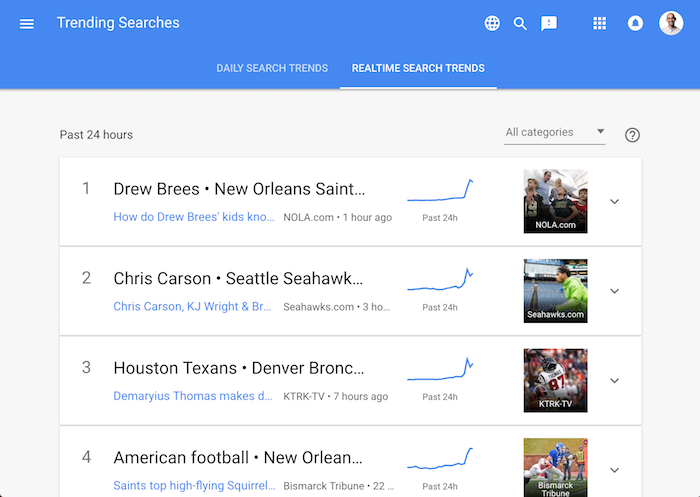Click the American football row sparkline chart
The image size is (700, 497).
pyautogui.click(x=440, y=459)
